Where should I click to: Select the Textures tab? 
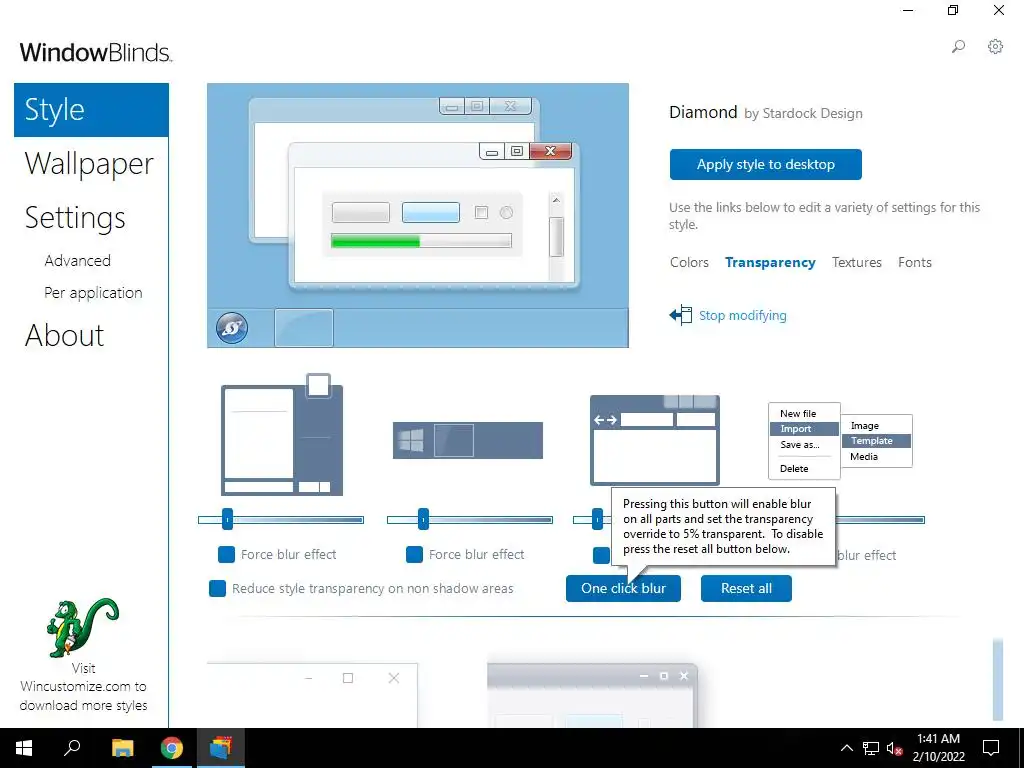tap(856, 263)
